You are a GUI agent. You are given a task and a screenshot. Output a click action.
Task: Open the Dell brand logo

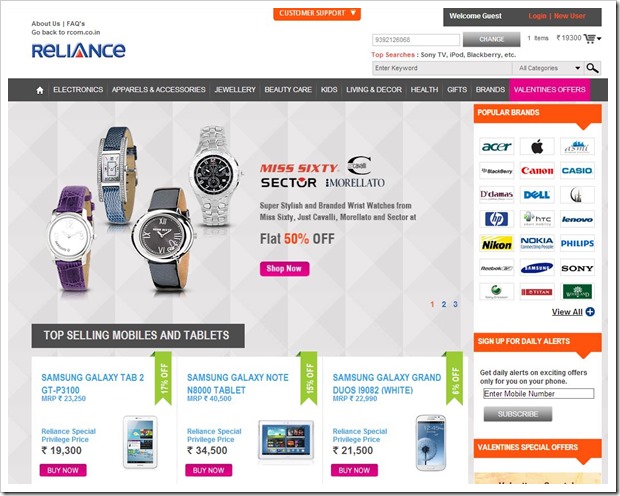pyautogui.click(x=537, y=195)
